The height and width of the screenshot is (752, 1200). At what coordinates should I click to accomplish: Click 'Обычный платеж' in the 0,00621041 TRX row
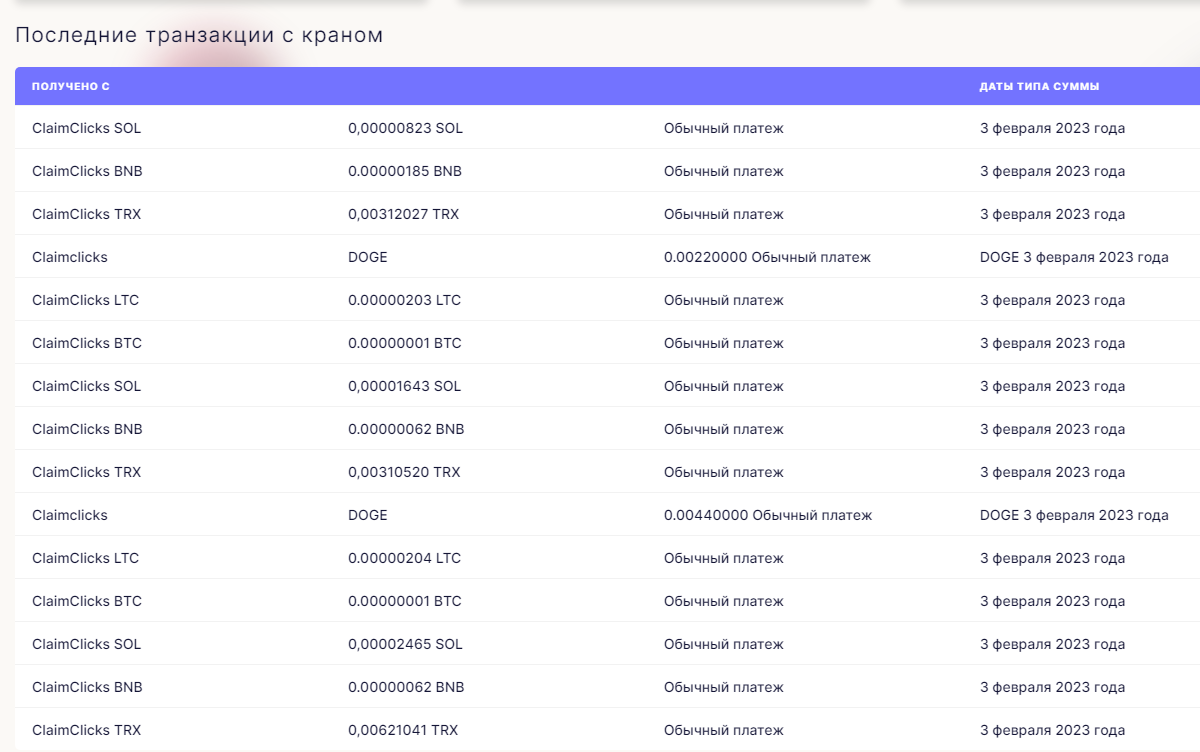tap(724, 730)
